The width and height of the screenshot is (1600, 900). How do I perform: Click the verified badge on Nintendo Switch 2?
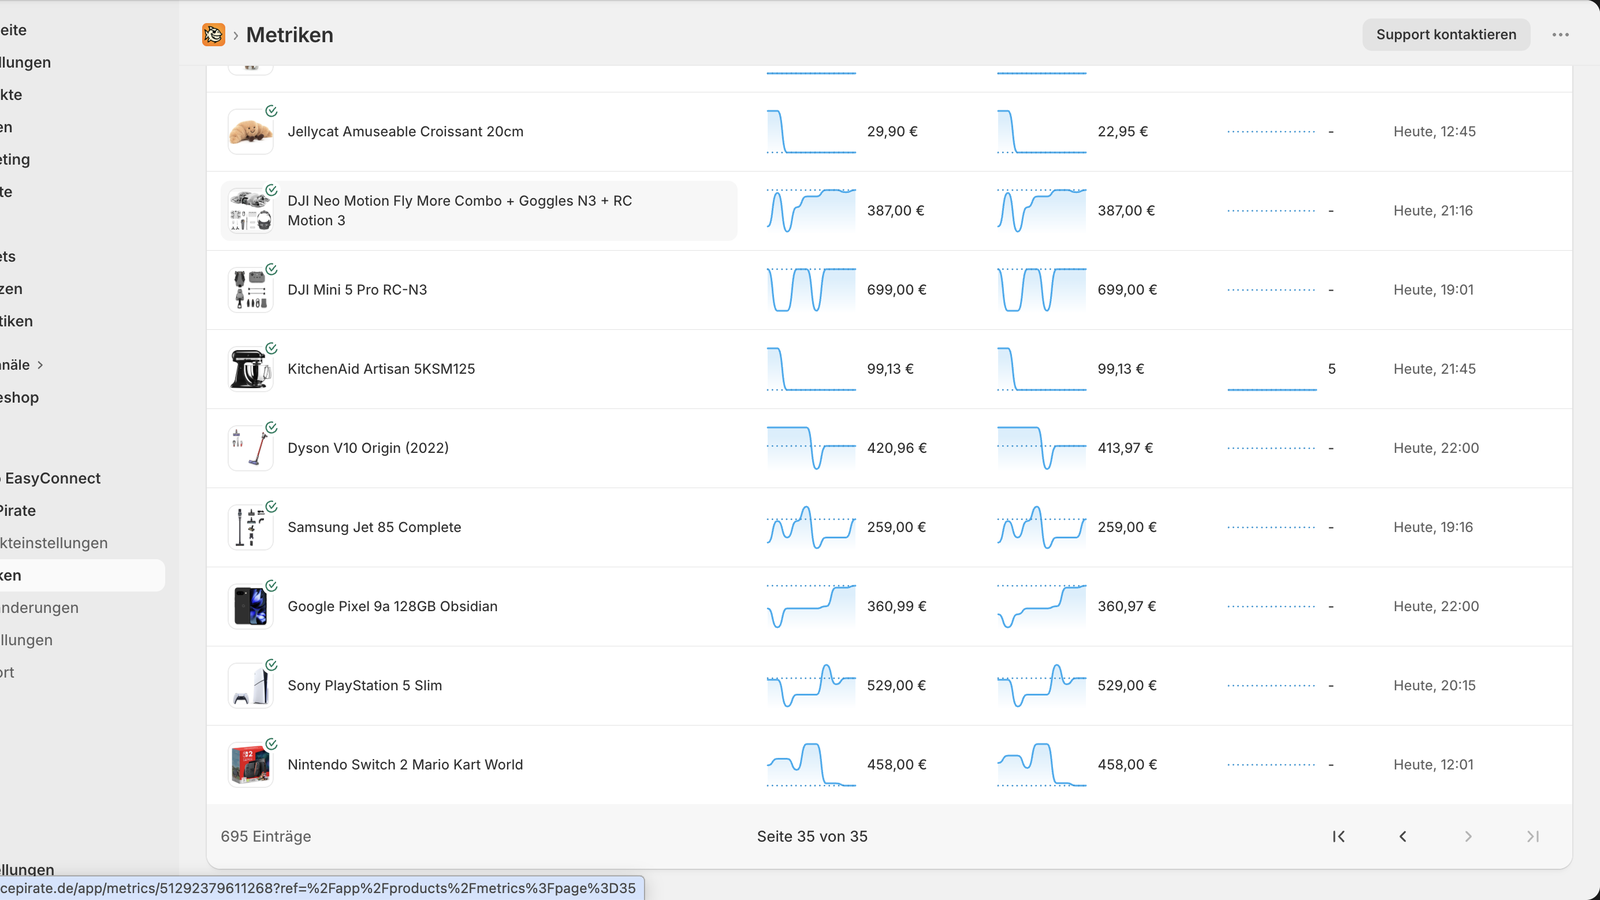tap(271, 743)
